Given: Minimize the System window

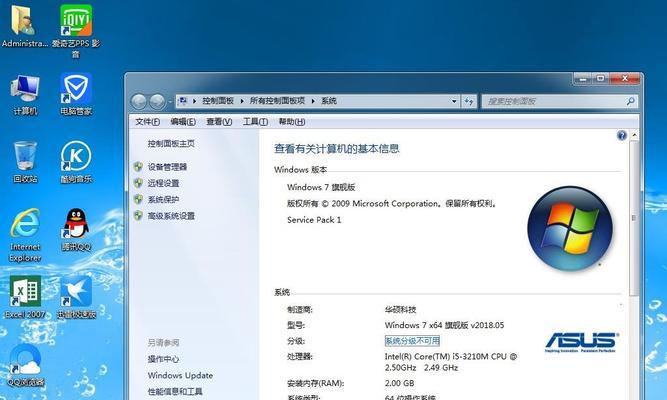Looking at the screenshot, I should (583, 79).
